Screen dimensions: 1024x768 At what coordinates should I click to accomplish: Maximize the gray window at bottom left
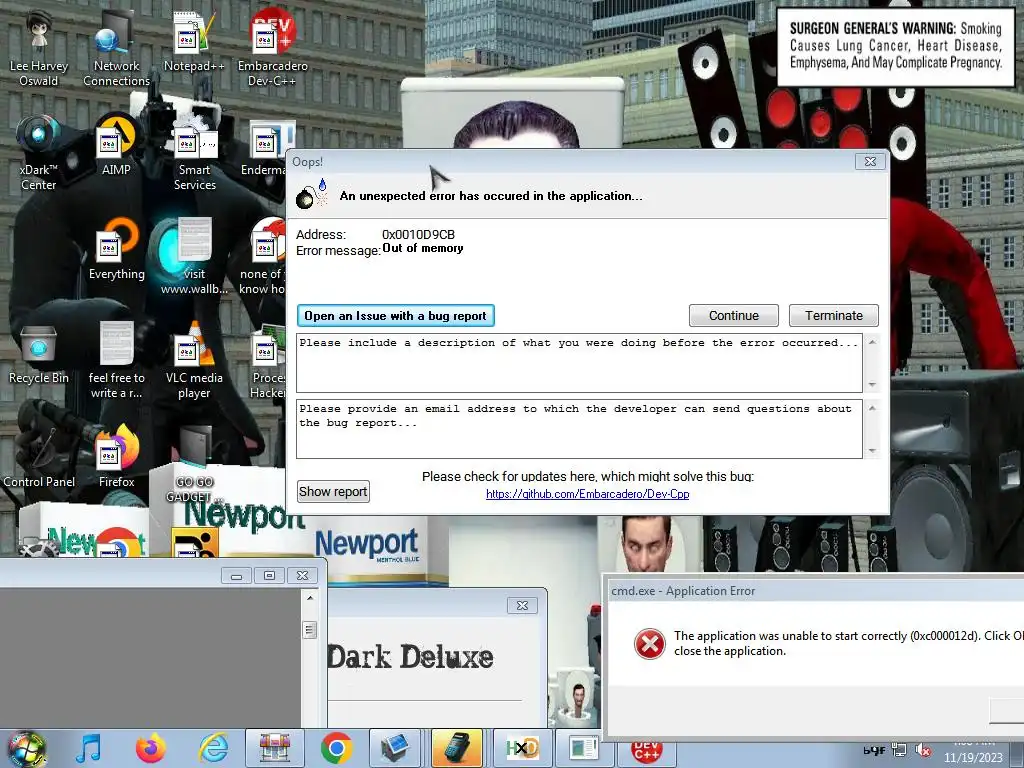tap(269, 575)
